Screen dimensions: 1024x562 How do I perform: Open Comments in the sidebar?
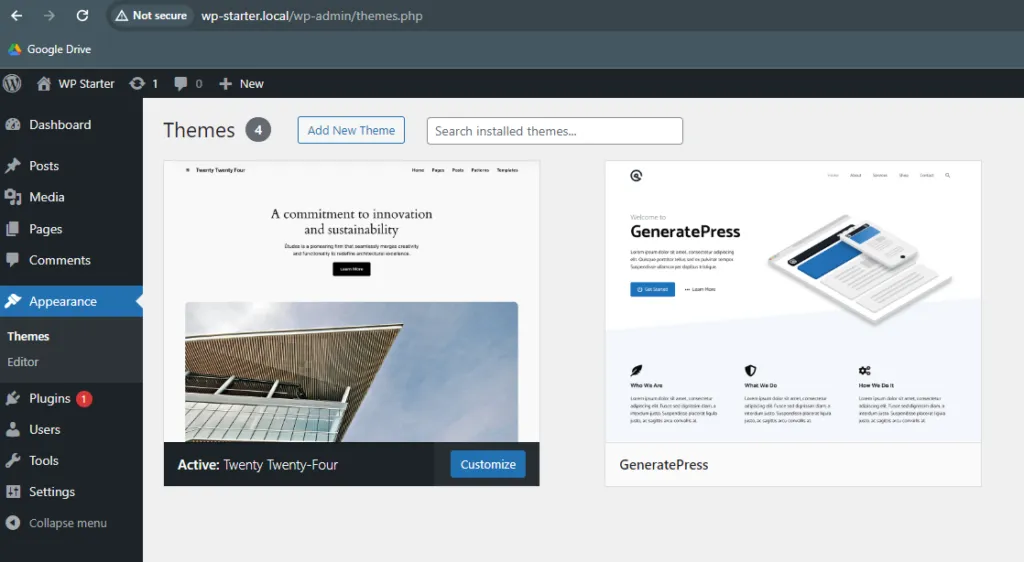point(59,260)
